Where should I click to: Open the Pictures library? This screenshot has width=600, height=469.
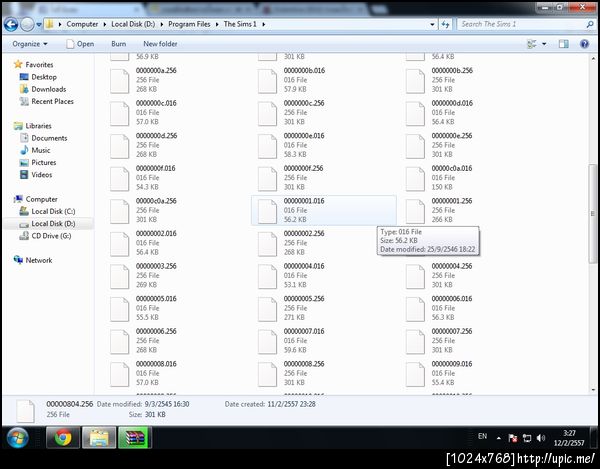pyautogui.click(x=38, y=163)
